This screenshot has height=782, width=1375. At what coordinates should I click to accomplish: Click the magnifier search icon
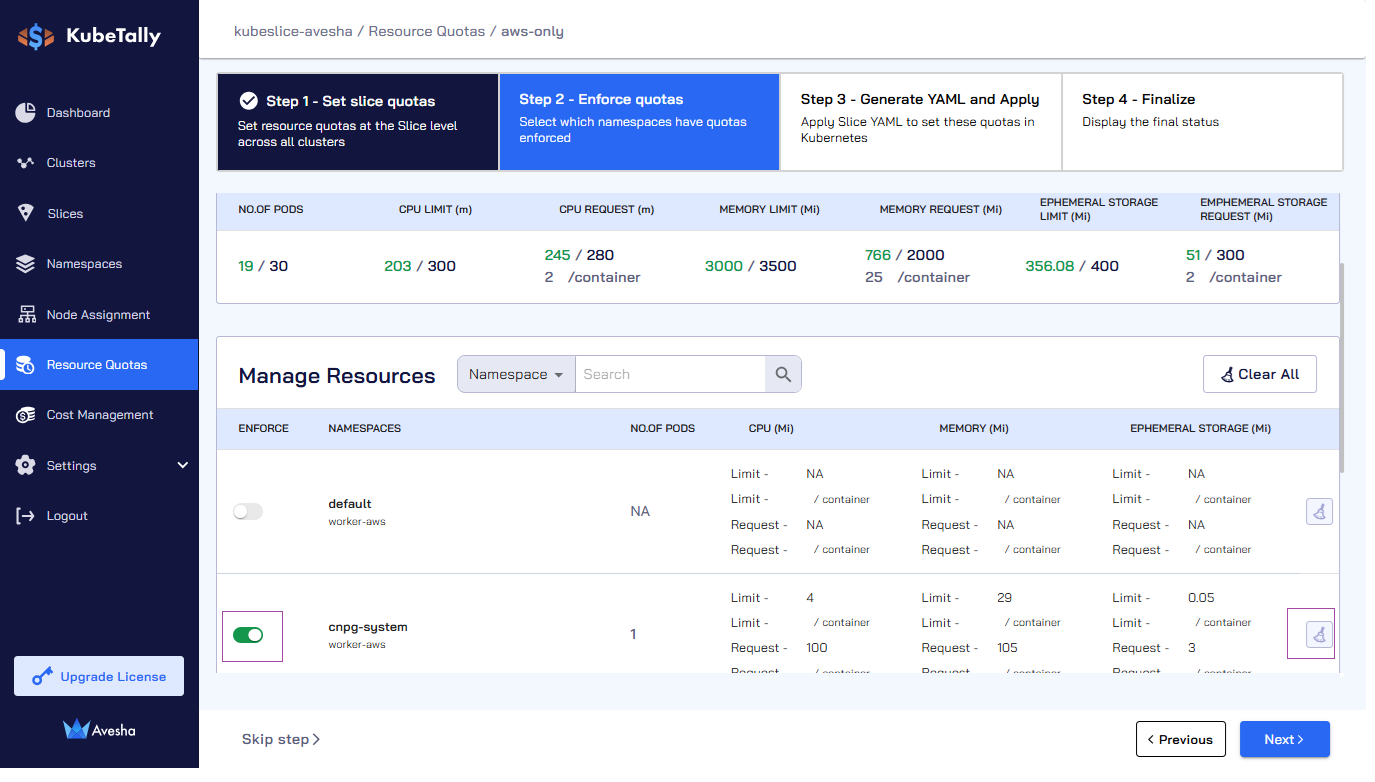[783, 374]
